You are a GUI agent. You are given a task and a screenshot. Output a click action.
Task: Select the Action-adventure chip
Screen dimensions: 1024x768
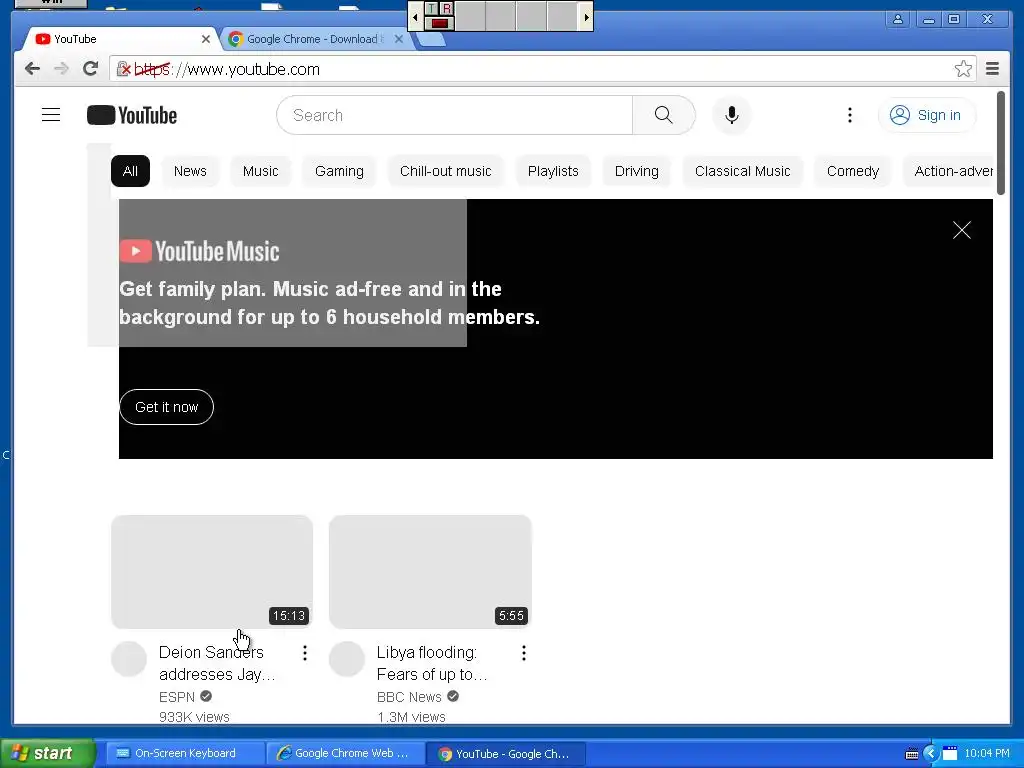(948, 171)
